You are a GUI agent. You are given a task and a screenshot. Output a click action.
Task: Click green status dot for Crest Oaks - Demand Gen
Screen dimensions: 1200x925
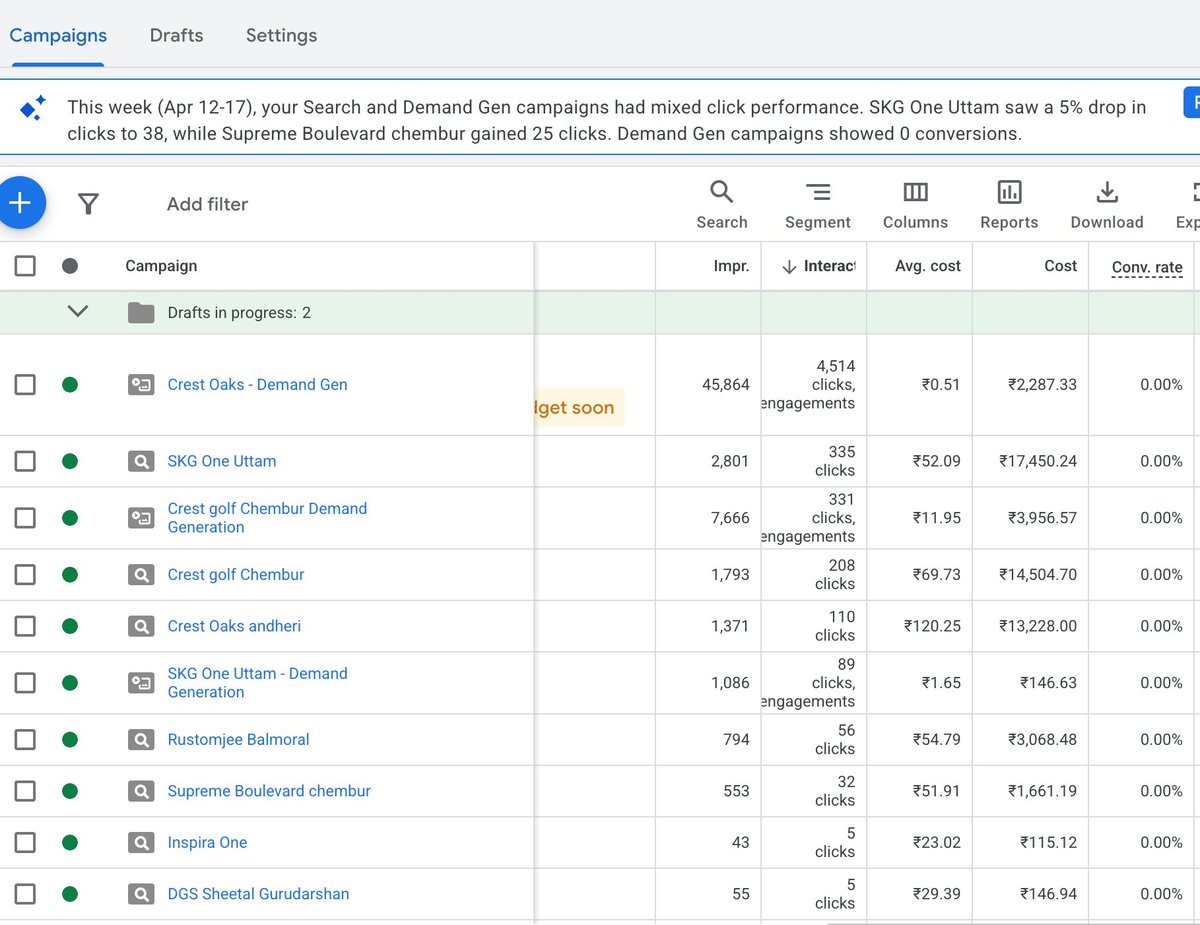tap(70, 384)
